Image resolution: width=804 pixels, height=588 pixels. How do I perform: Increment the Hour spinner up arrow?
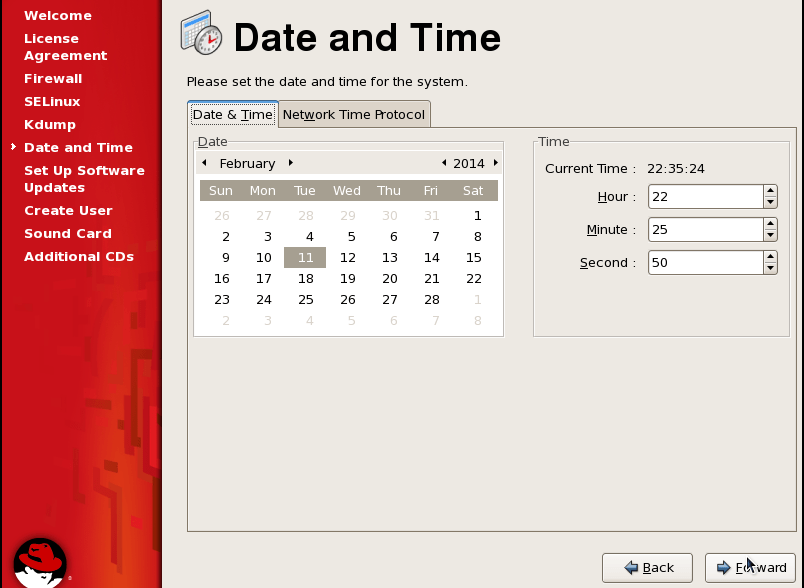point(770,191)
